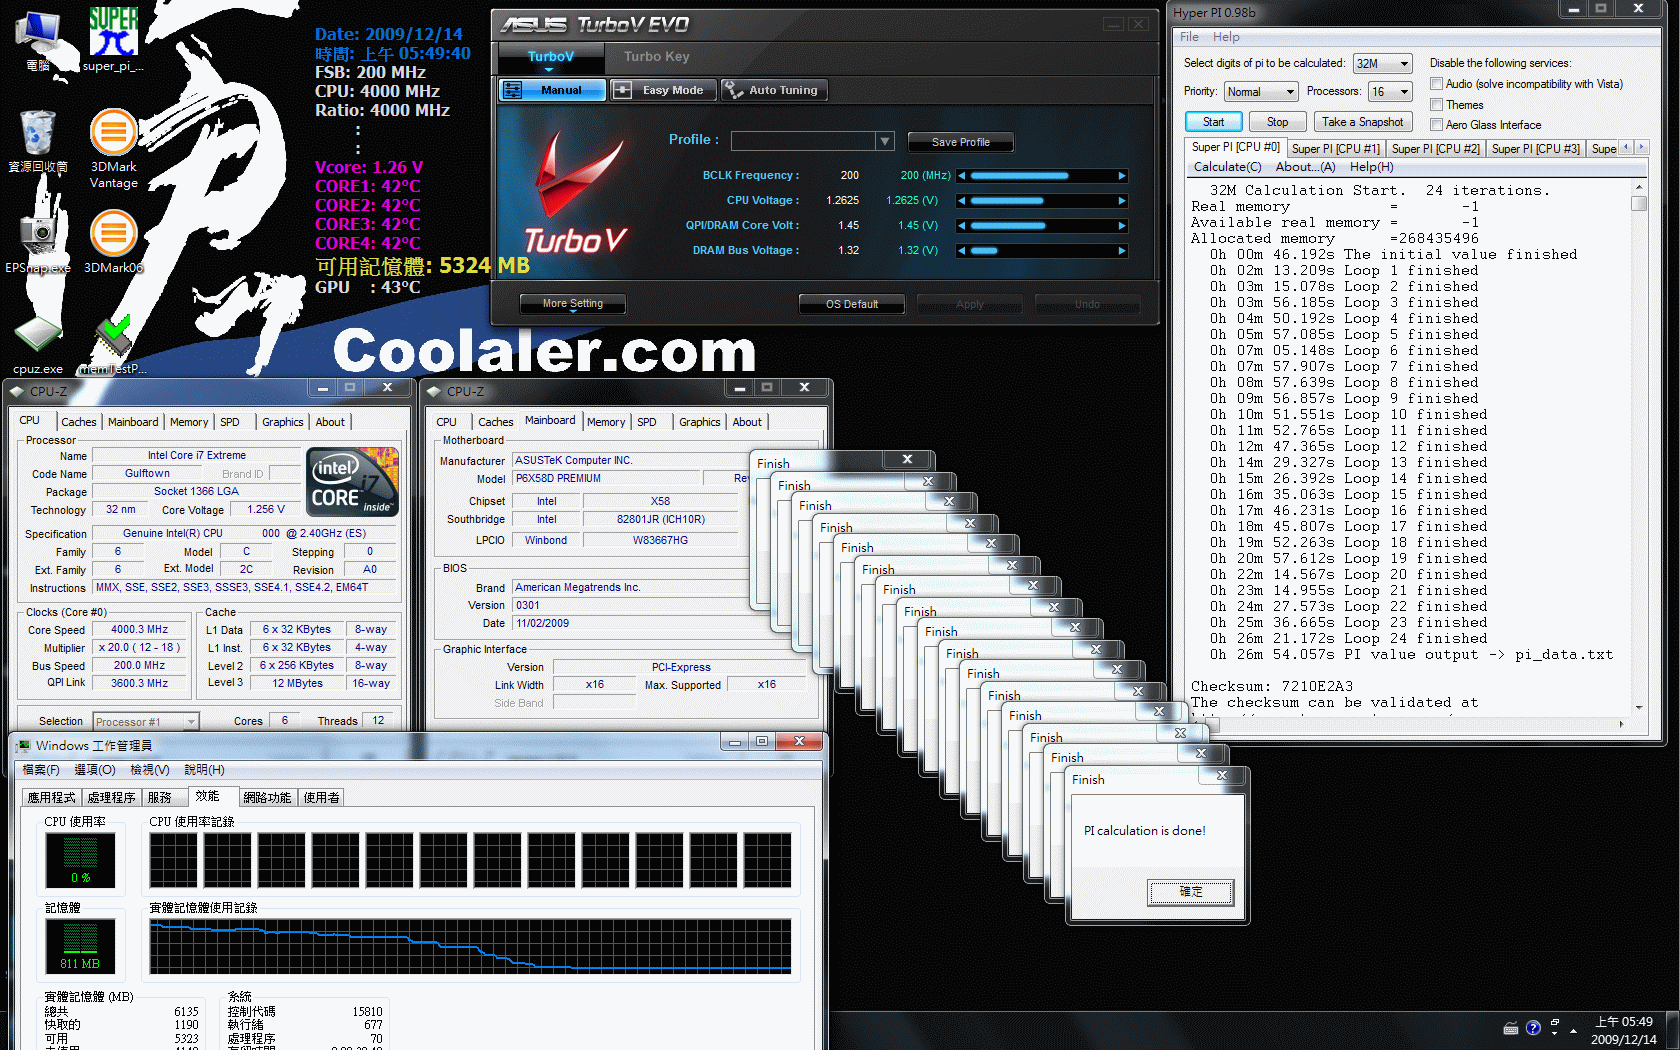Switch to Super PI [CPU #3] tab

tap(1535, 149)
